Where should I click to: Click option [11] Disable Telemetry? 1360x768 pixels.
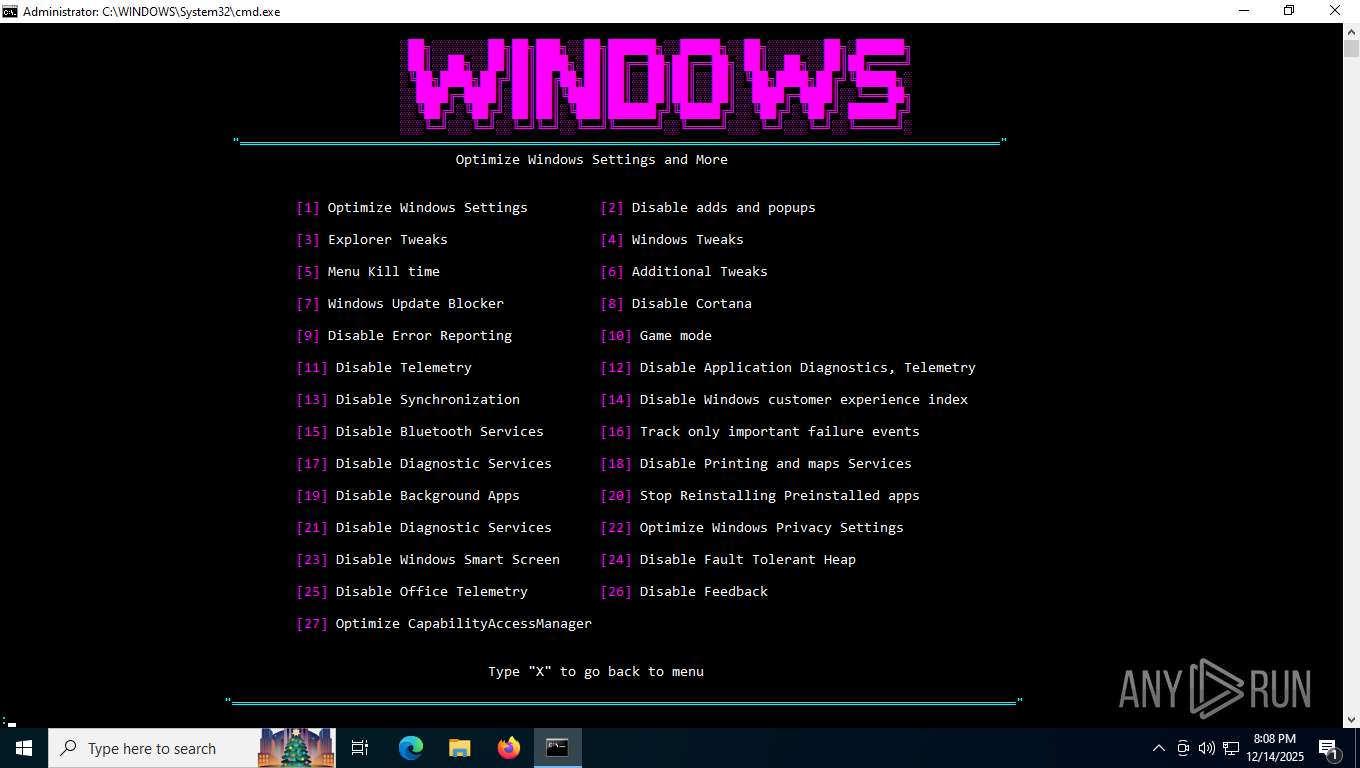point(384,368)
